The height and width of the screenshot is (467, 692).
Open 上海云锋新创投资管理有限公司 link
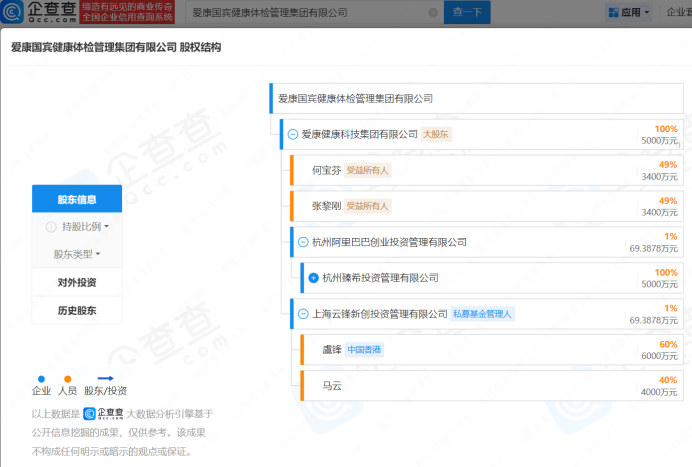[x=380, y=314]
